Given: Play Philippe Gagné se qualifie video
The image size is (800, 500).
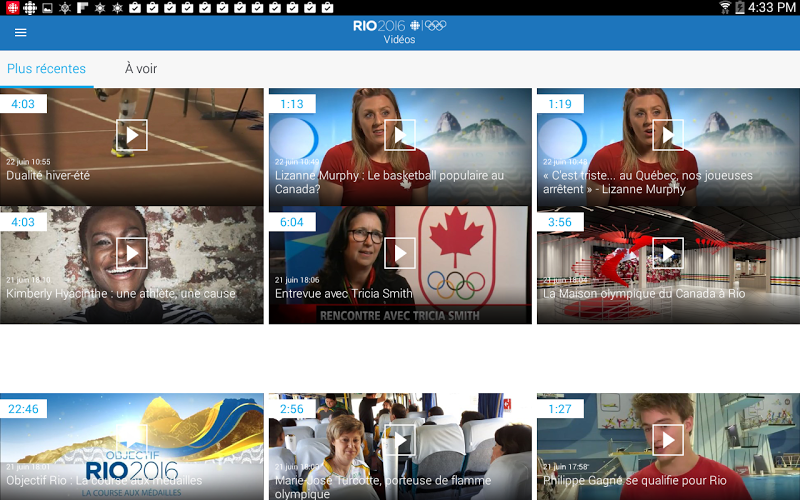Looking at the screenshot, I should pos(668,440).
